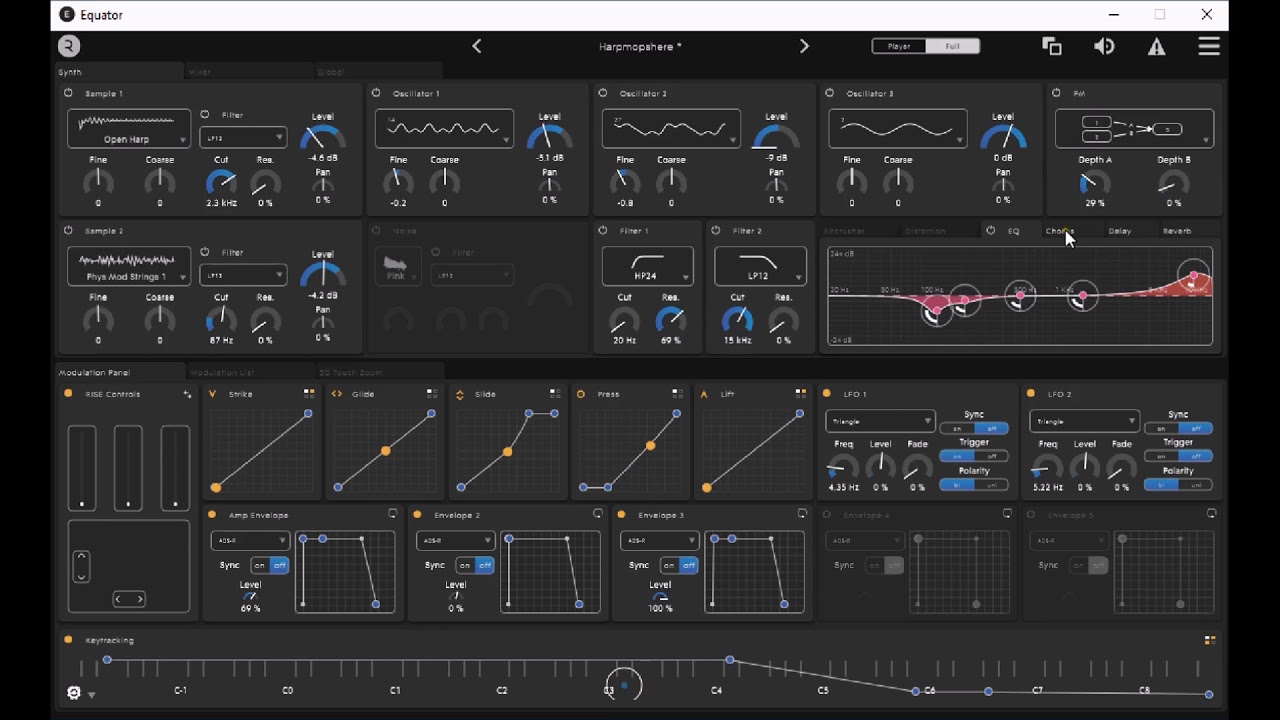The height and width of the screenshot is (720, 1280).
Task: Toggle Oscillator 1 power icon
Action: coord(376,93)
